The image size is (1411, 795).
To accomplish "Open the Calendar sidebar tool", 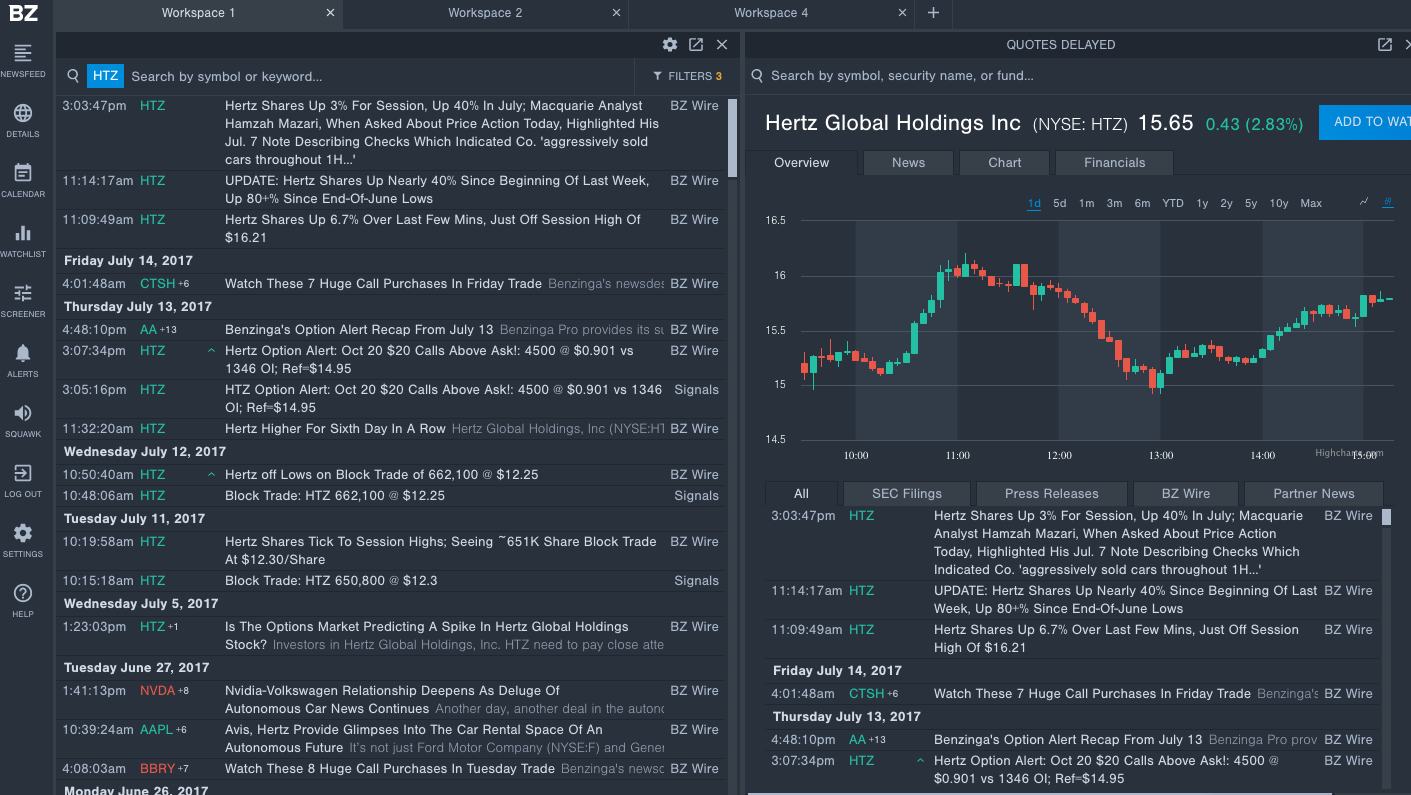I will 22,180.
